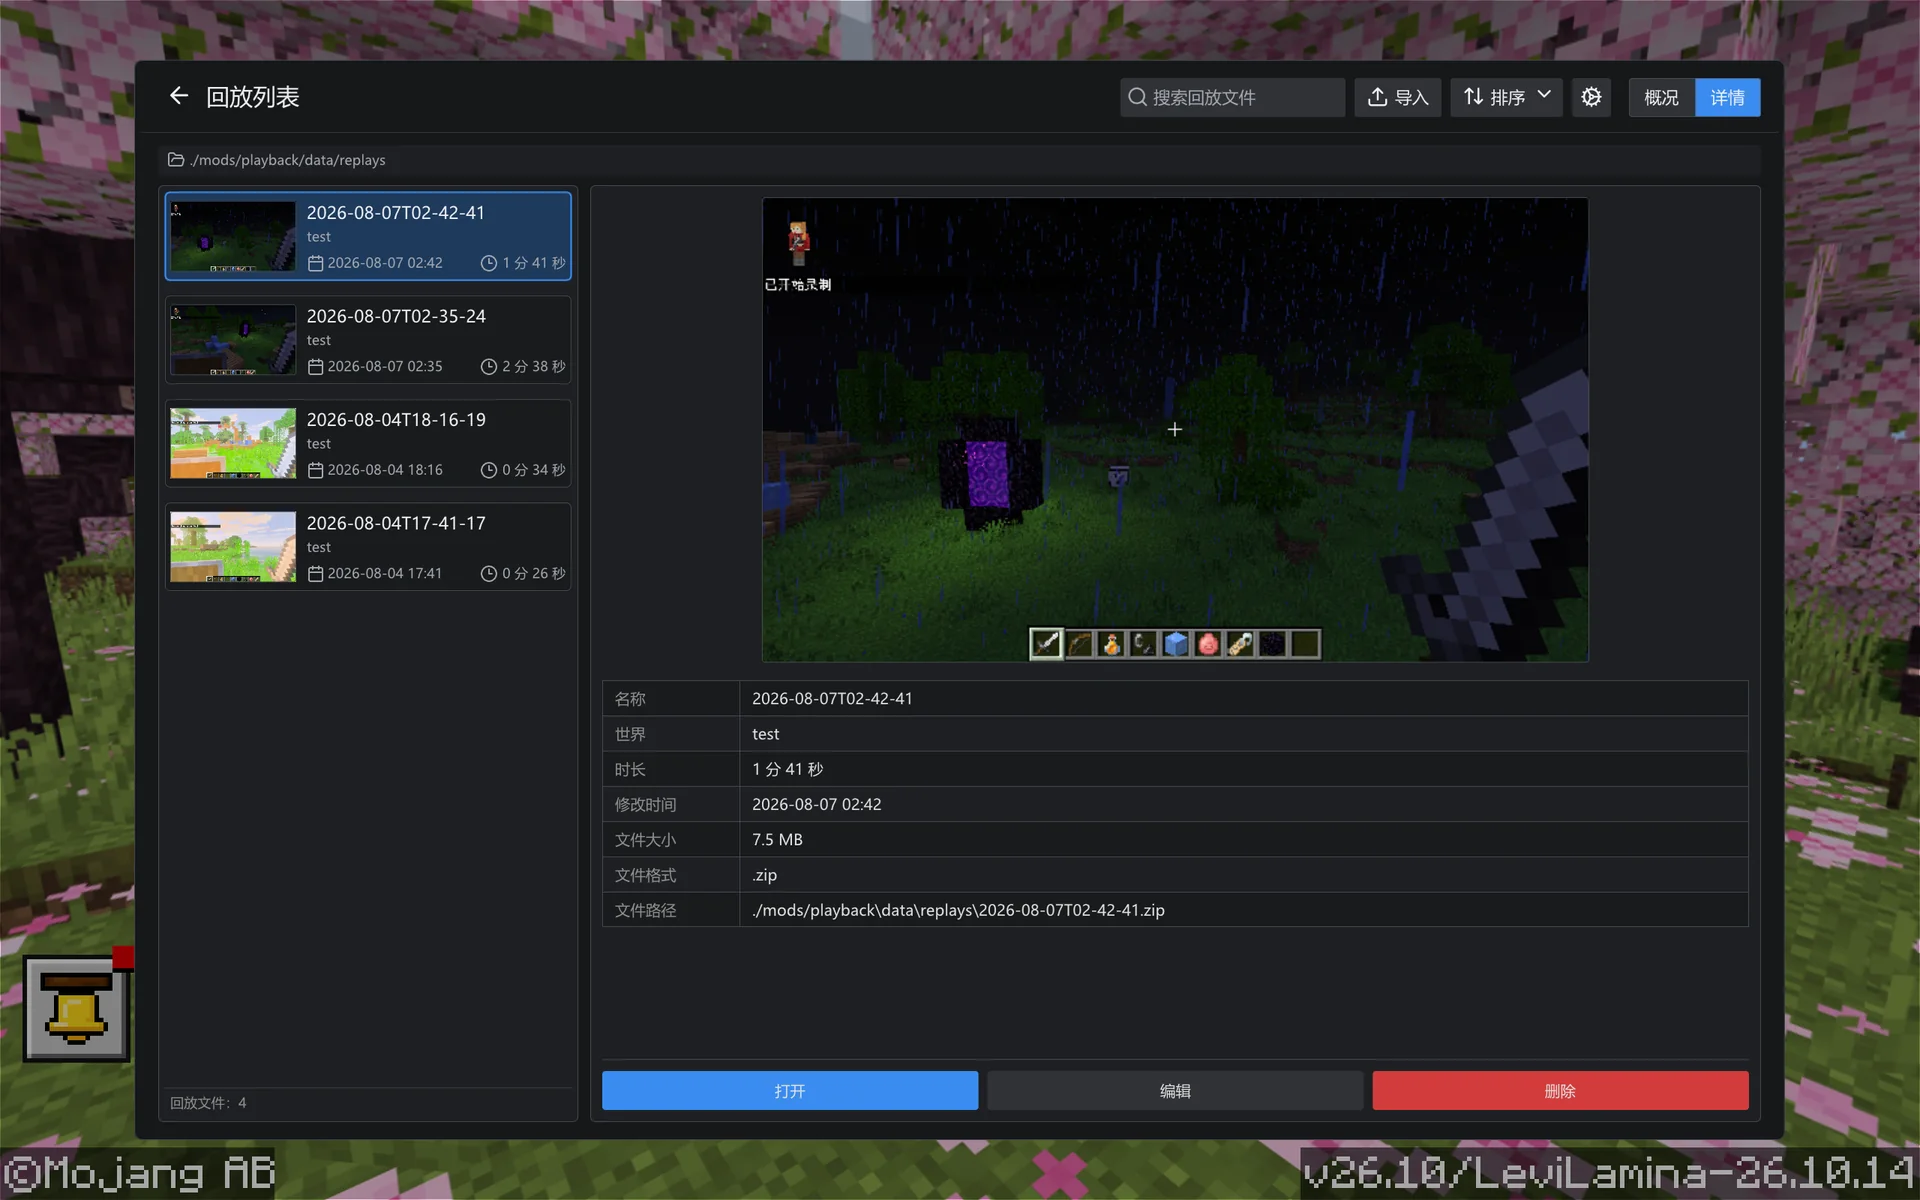Select replay 2026-08-04T18-16-19 in the list
The height and width of the screenshot is (1200, 1920).
point(368,443)
